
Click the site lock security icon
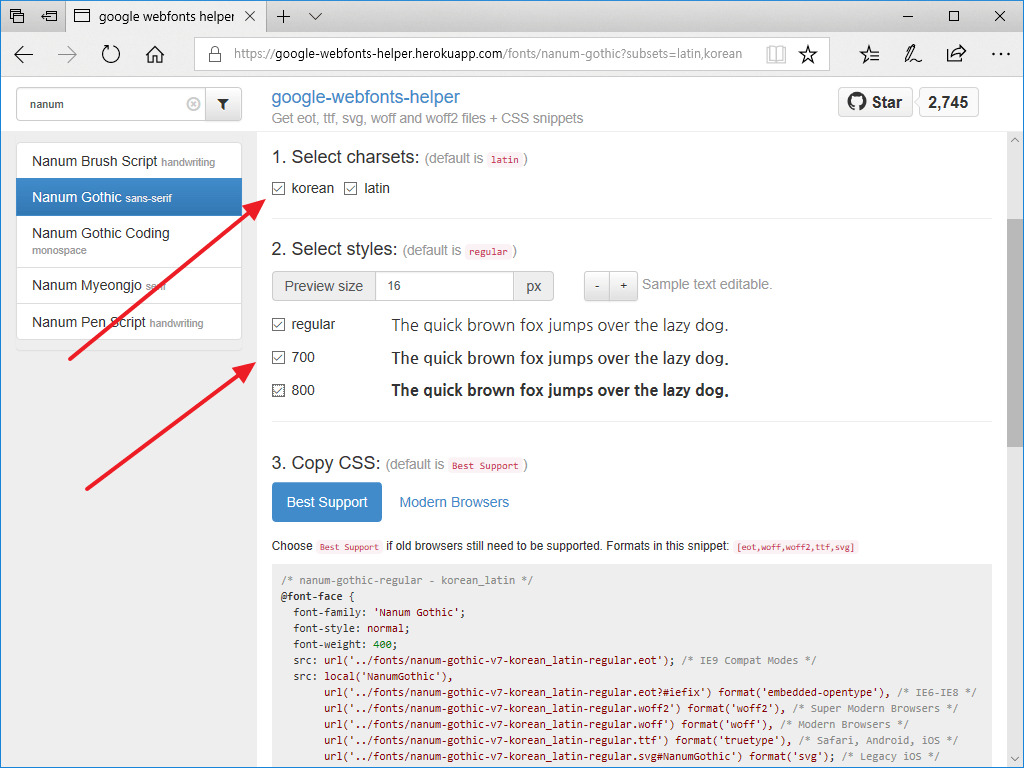click(x=215, y=54)
